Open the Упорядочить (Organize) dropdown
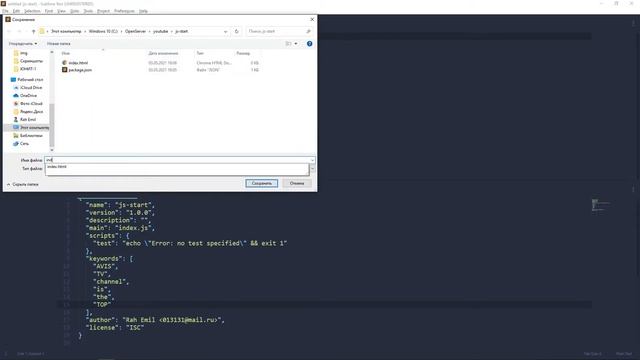Image resolution: width=640 pixels, height=360 pixels. click(23, 43)
